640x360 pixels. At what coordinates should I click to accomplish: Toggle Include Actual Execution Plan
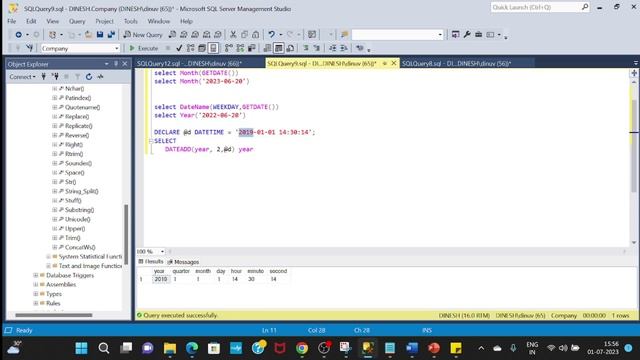coord(229,48)
